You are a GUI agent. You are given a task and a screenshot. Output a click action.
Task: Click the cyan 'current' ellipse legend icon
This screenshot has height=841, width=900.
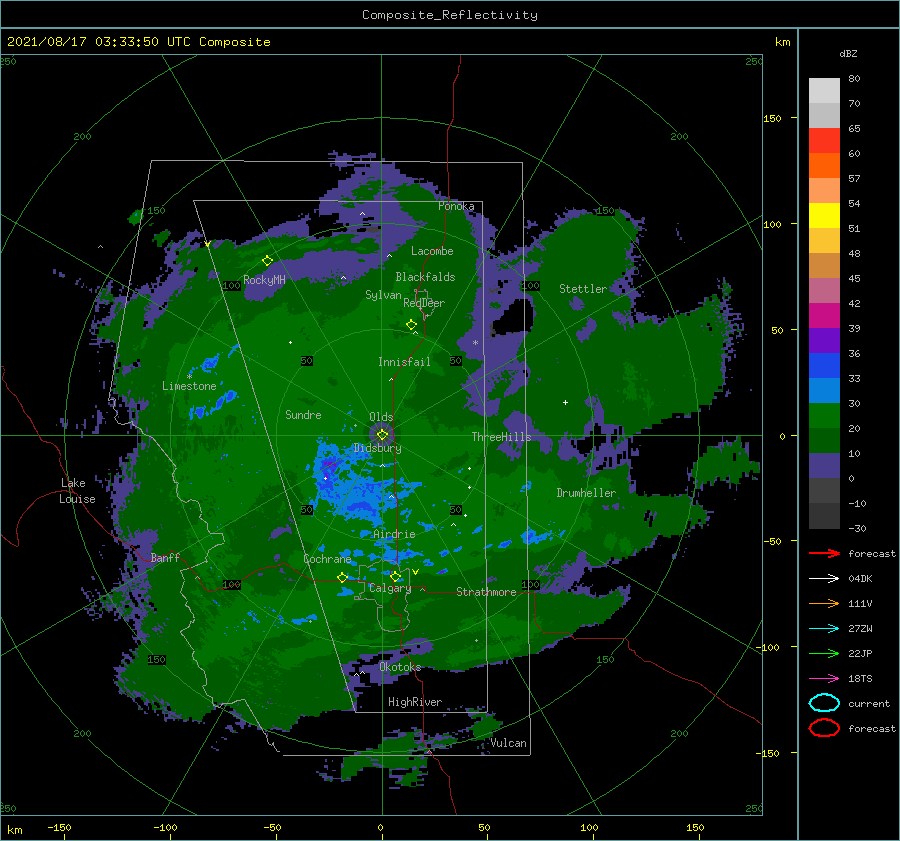point(824,703)
